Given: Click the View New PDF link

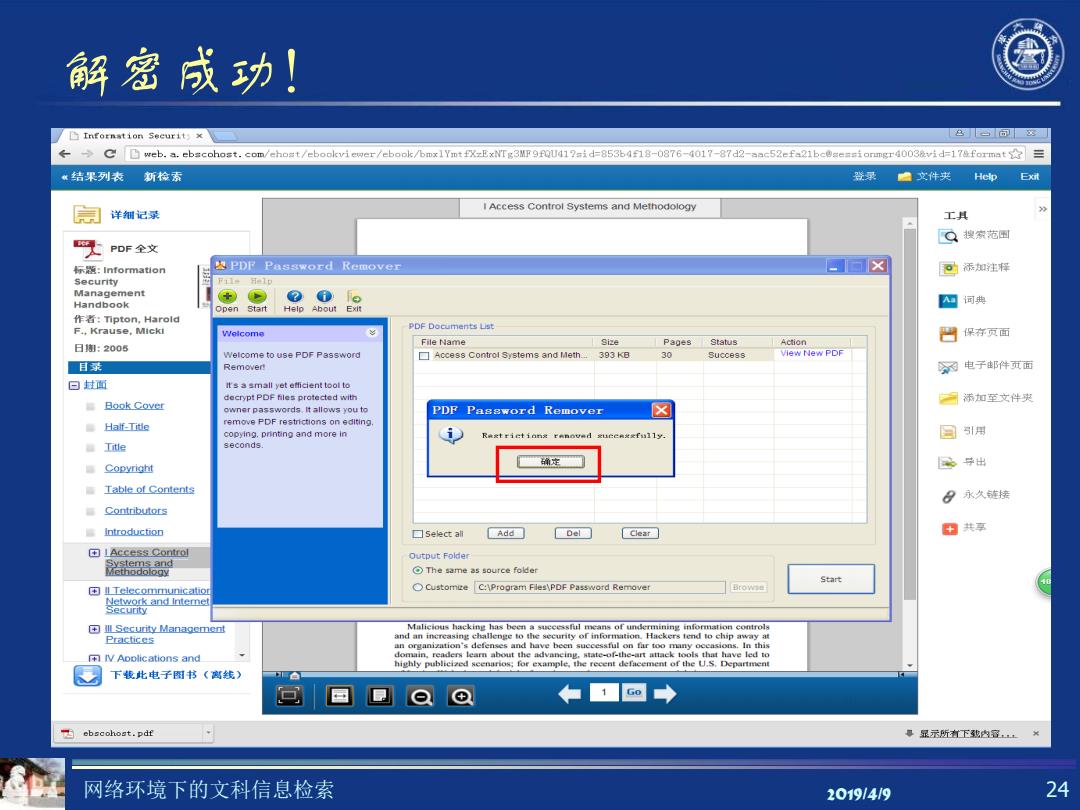Looking at the screenshot, I should 811,353.
